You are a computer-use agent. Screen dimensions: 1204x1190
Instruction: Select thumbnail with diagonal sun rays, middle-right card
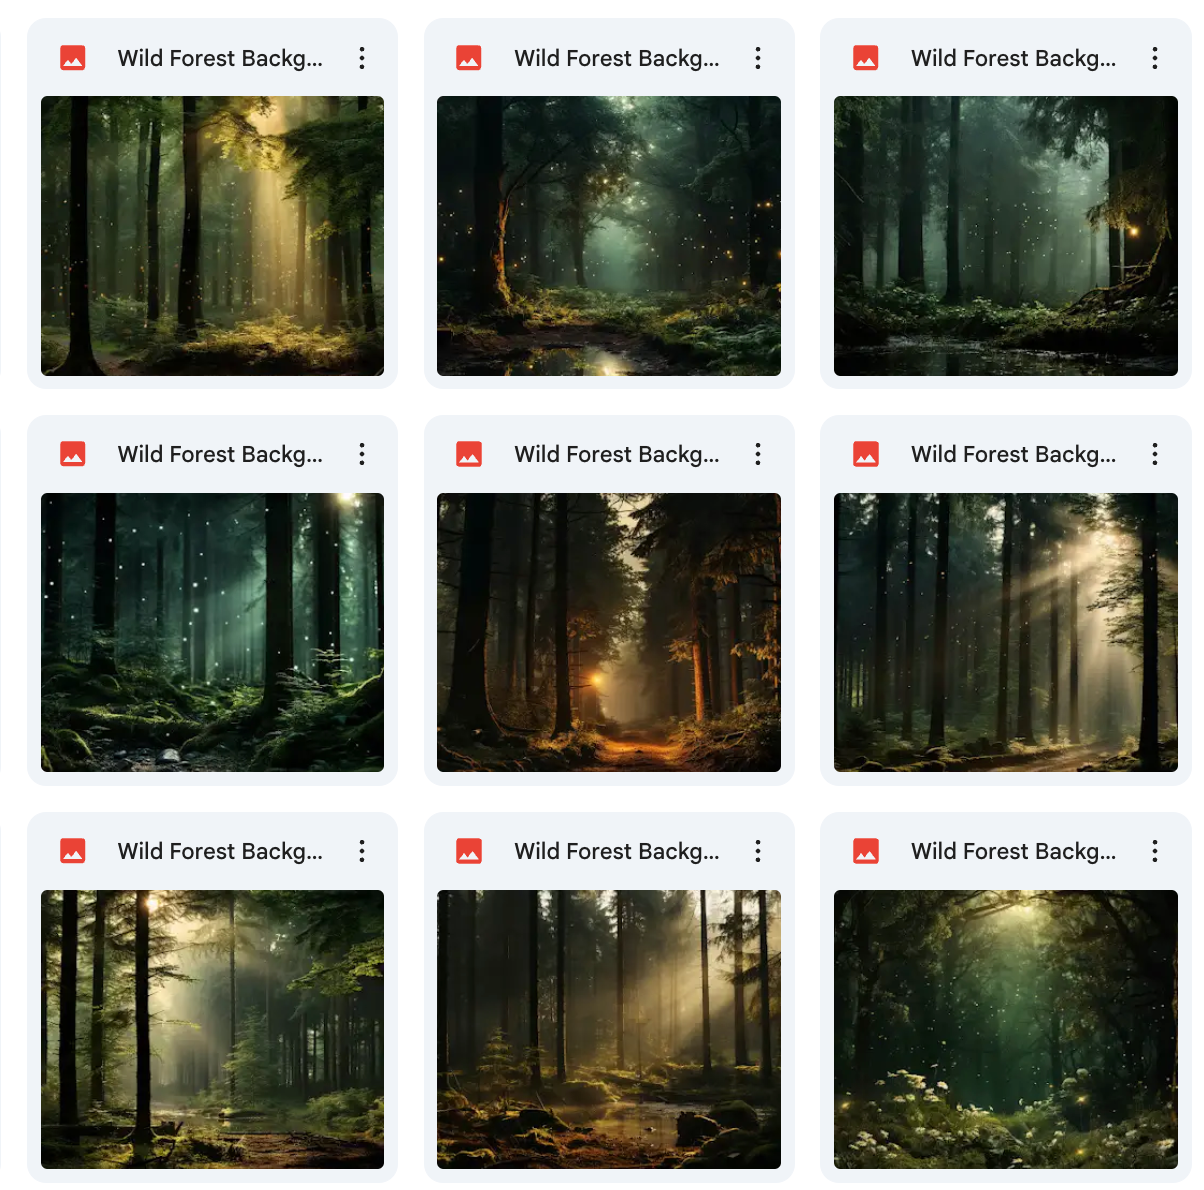[1006, 632]
